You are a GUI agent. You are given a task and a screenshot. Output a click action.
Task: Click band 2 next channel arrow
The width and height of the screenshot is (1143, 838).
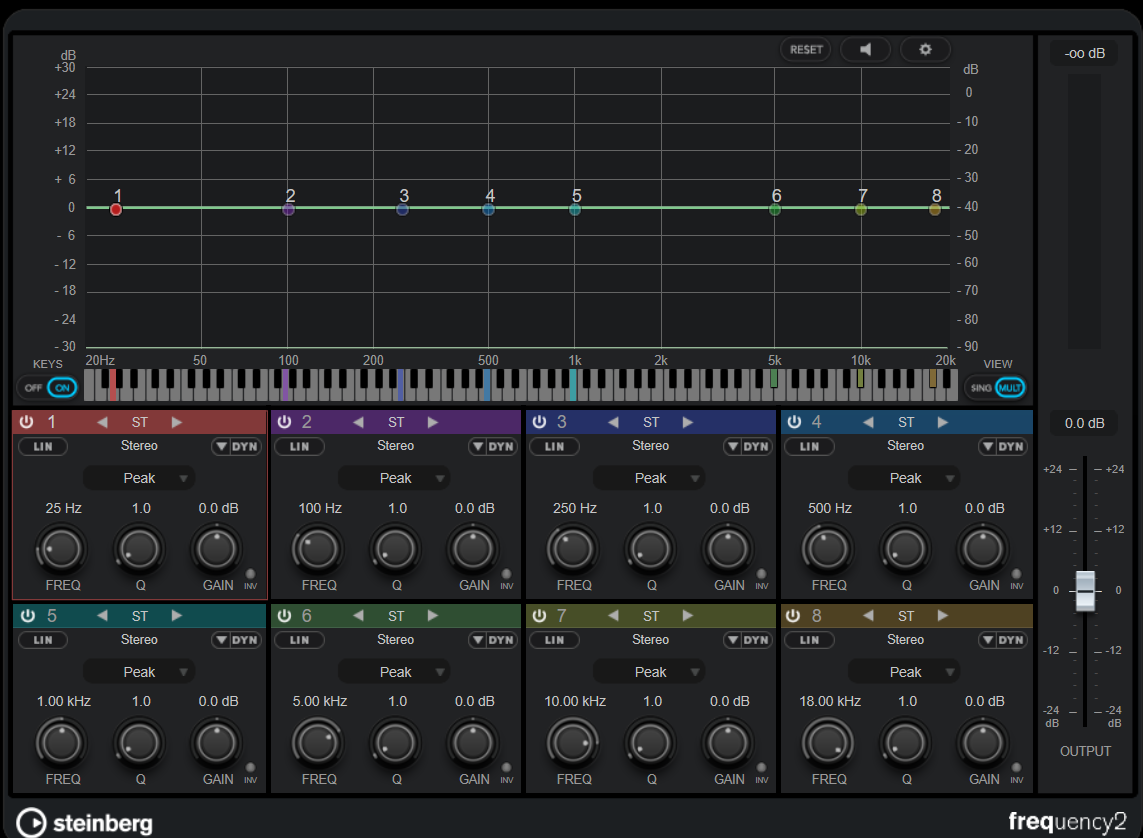tap(432, 422)
